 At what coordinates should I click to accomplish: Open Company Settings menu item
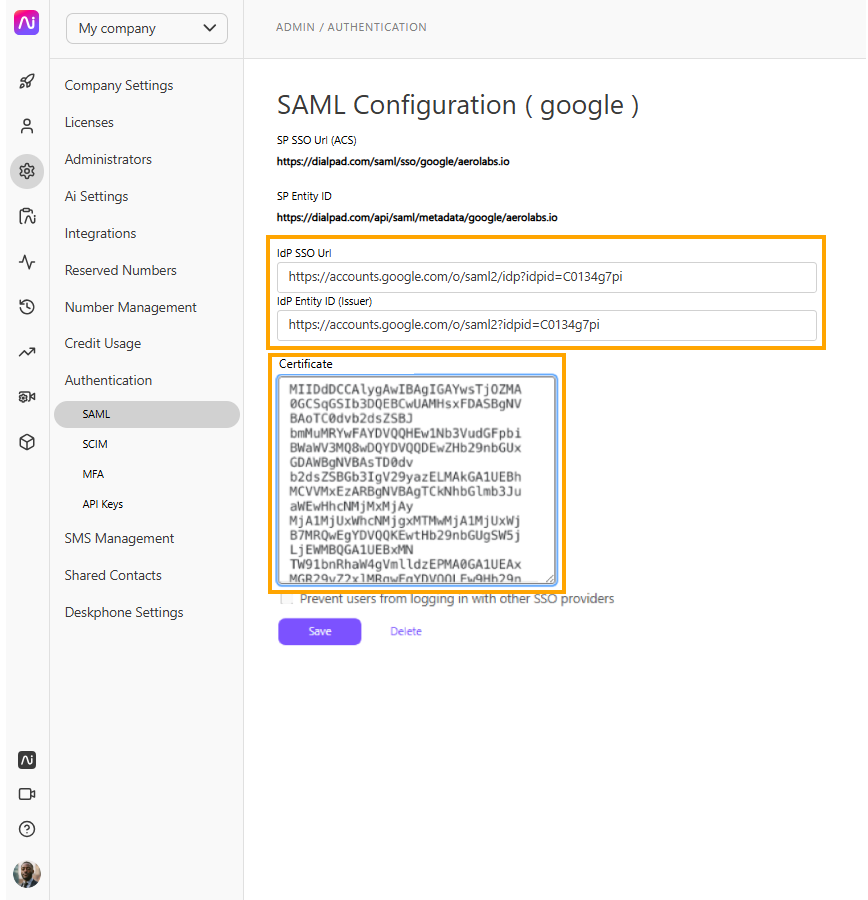(119, 85)
